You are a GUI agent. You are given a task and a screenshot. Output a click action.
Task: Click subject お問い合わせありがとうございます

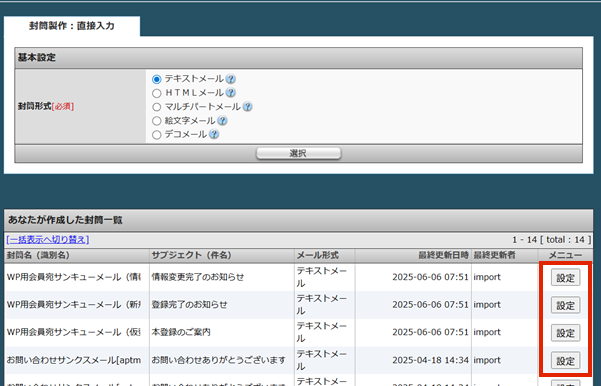pyautogui.click(x=218, y=360)
